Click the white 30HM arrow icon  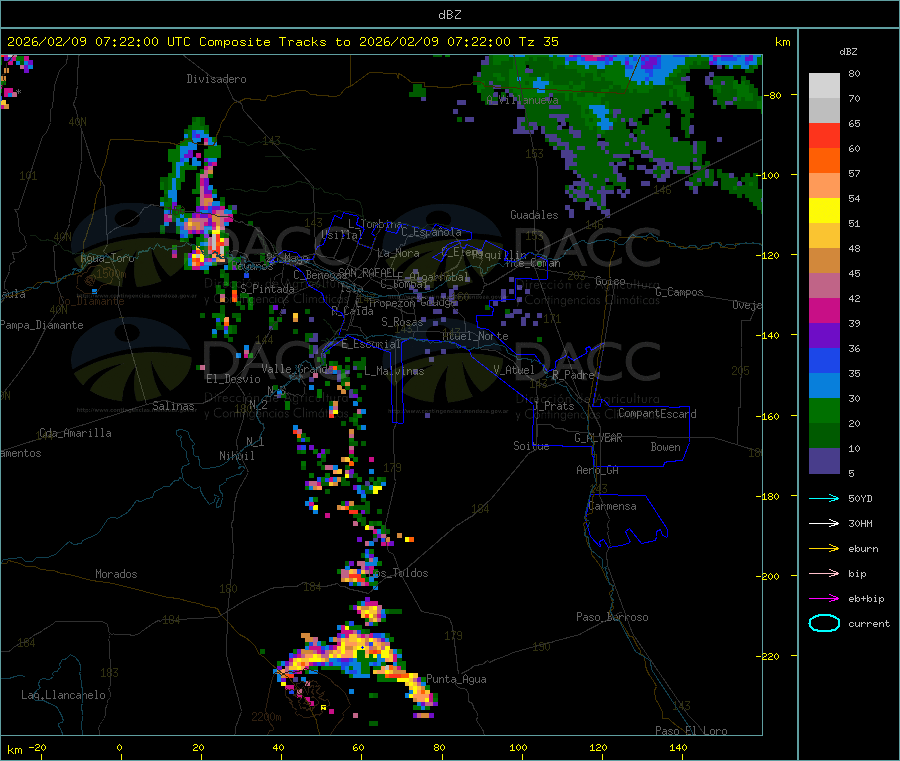[x=824, y=523]
